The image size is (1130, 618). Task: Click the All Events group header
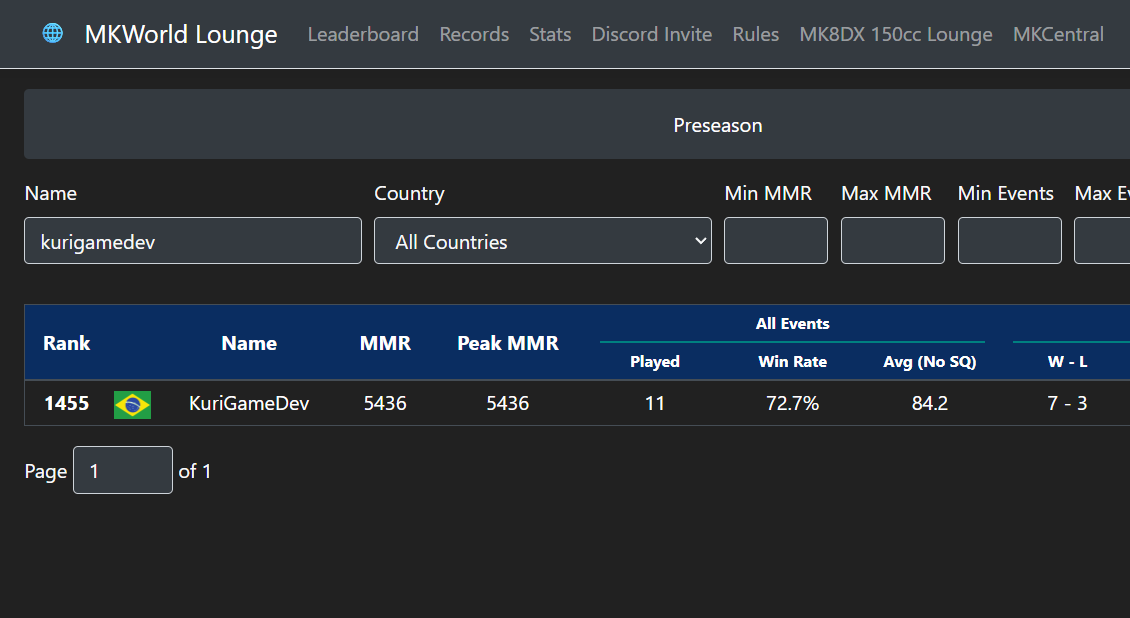[792, 324]
